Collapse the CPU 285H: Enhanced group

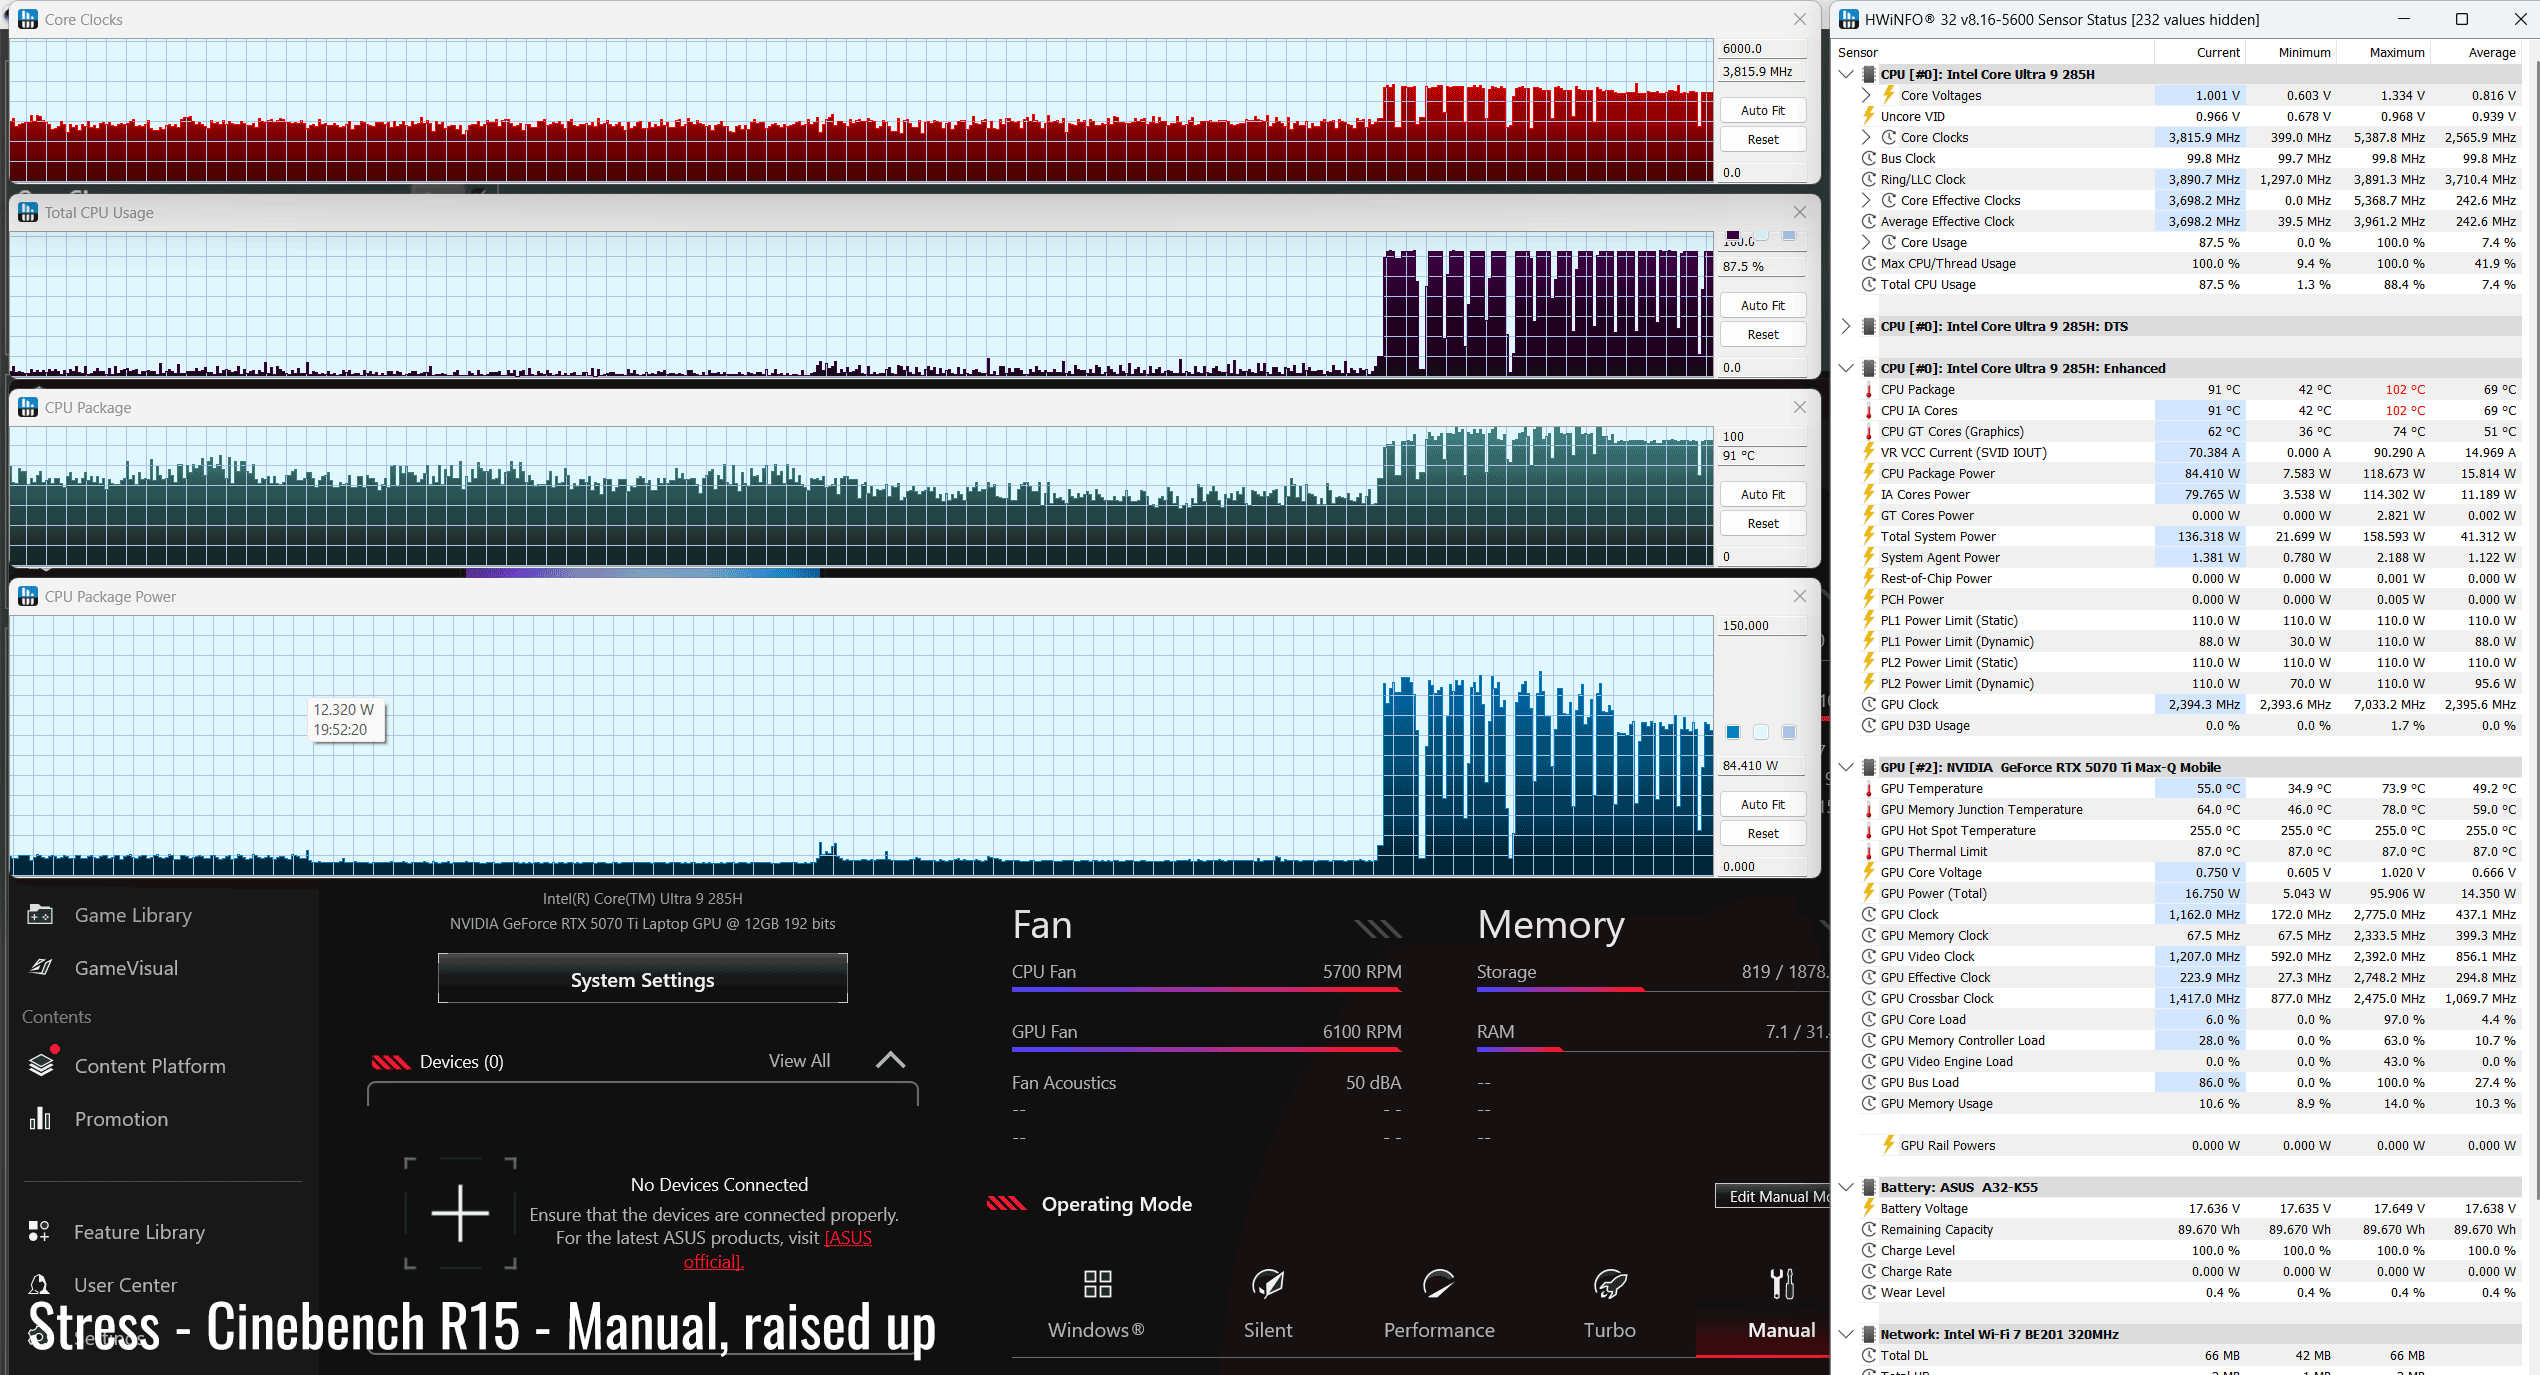[x=1846, y=368]
